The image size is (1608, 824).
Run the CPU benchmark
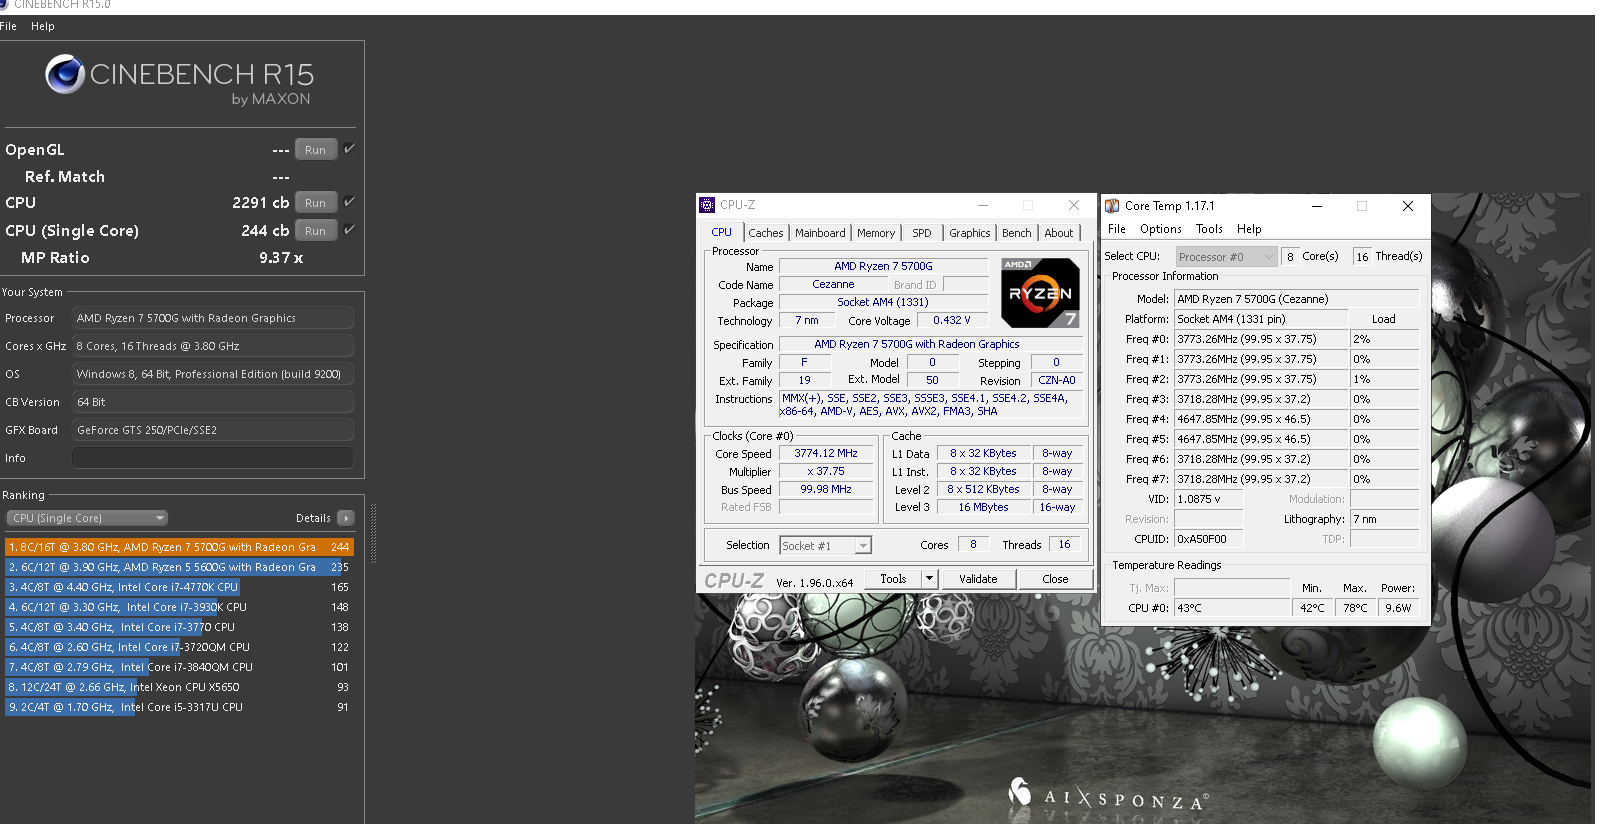[x=316, y=203]
